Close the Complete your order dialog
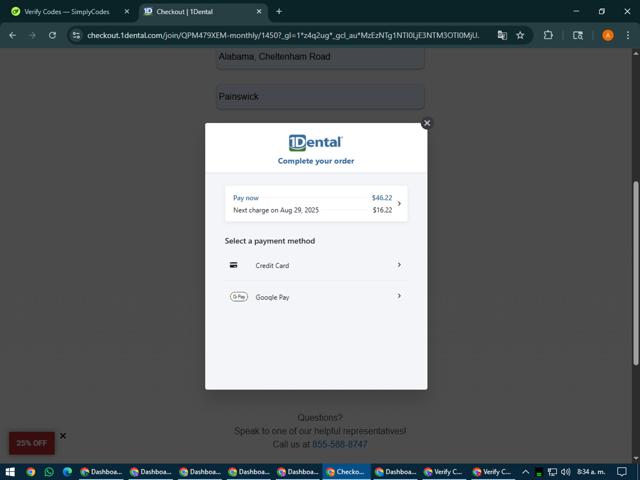The image size is (640, 480). click(x=427, y=123)
